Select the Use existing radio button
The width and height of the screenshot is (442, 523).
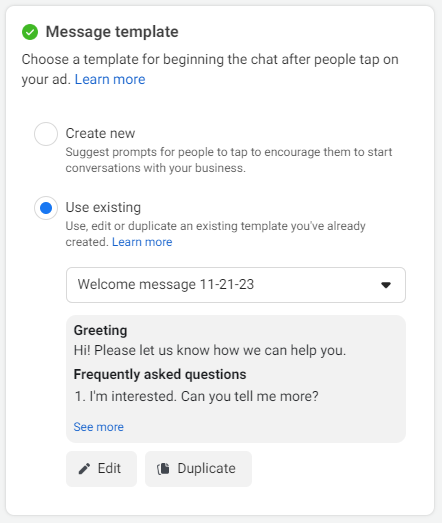pos(46,208)
